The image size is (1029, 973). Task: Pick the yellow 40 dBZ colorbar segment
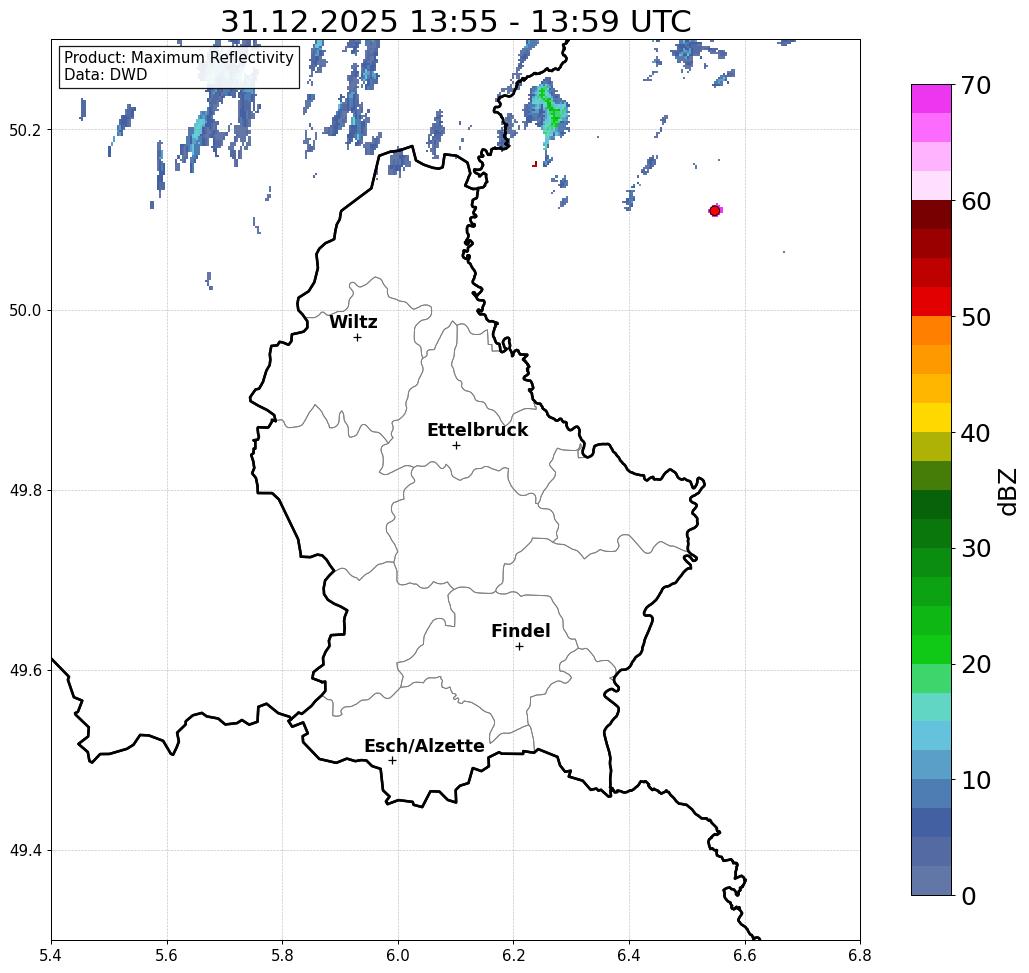931,417
